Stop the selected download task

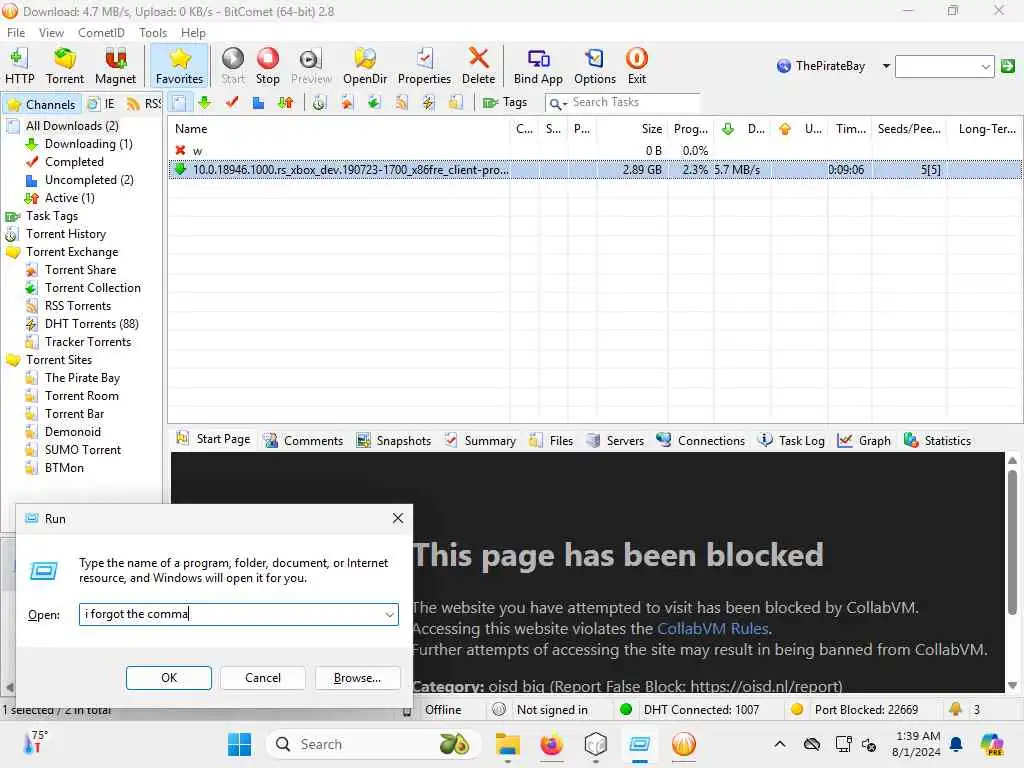pyautogui.click(x=267, y=66)
